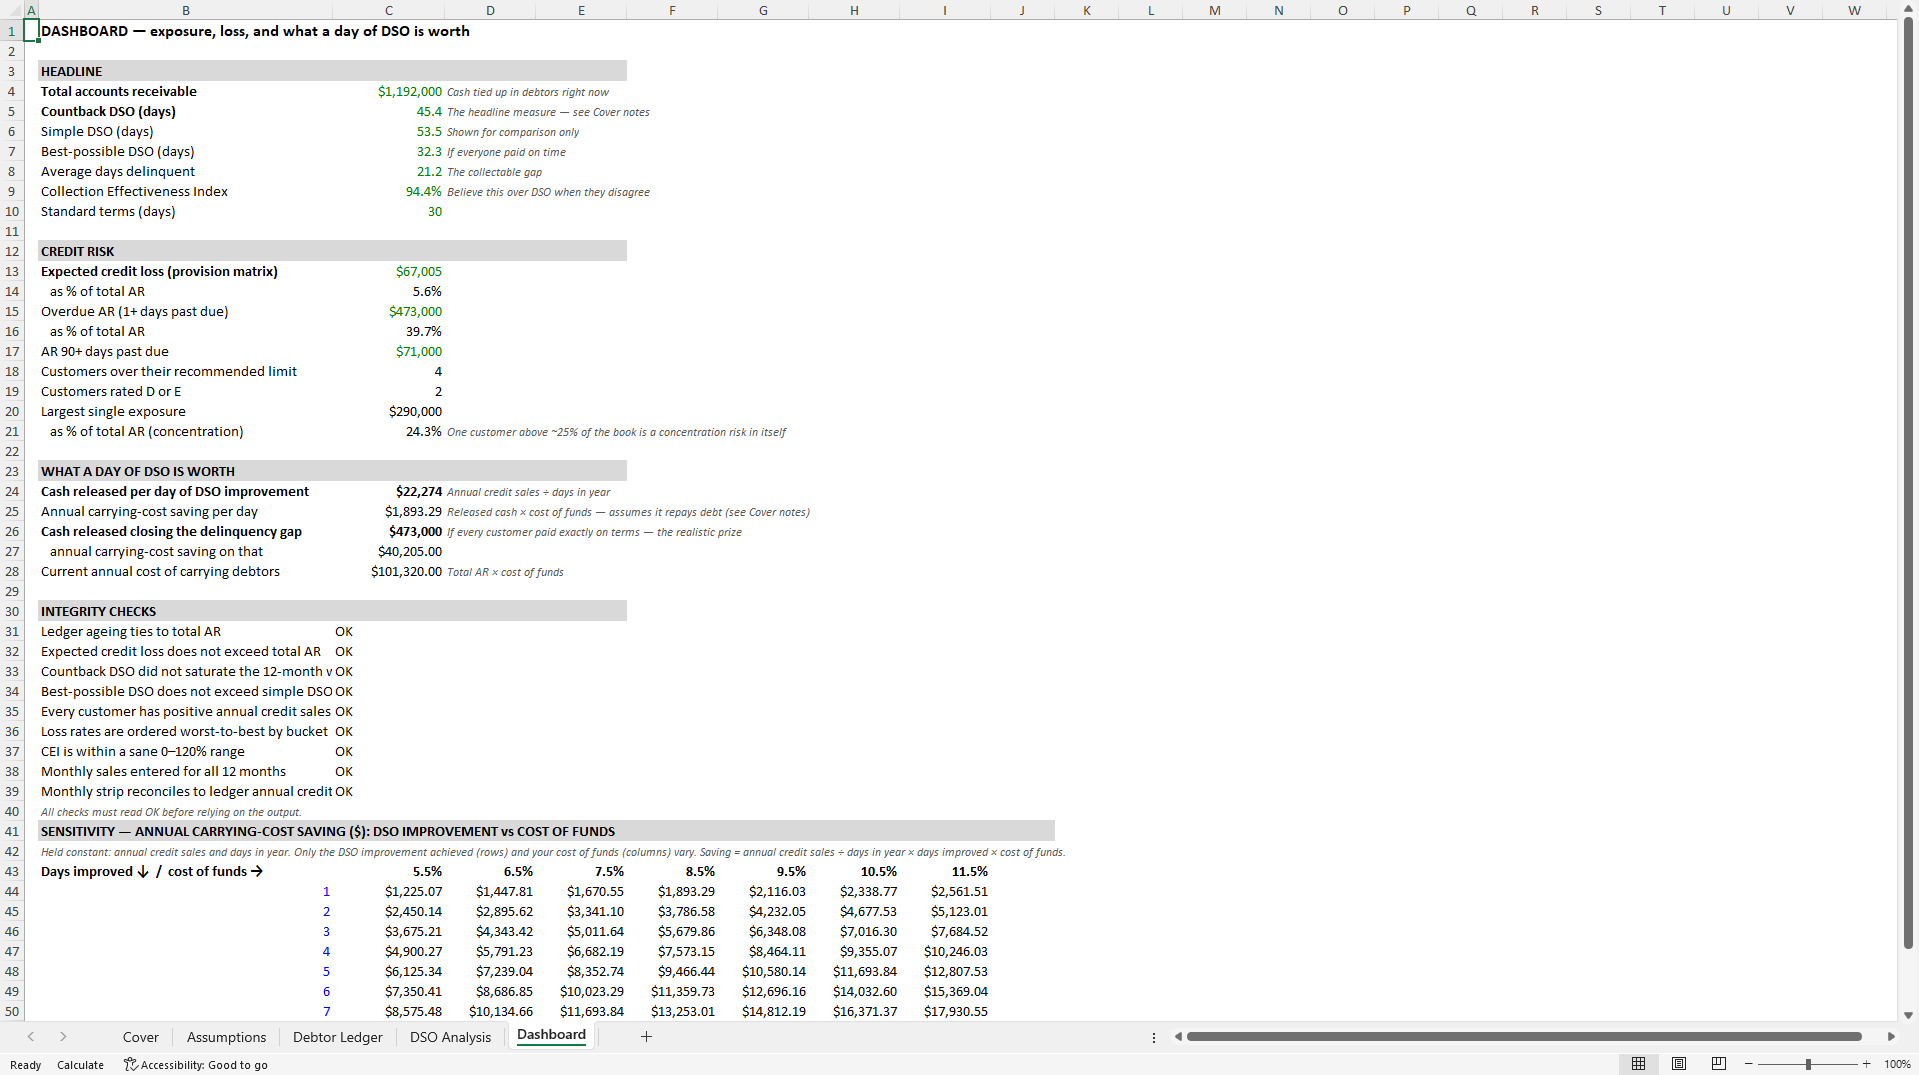Select column B header
Viewport: 1919px width, 1075px height.
[x=186, y=10]
